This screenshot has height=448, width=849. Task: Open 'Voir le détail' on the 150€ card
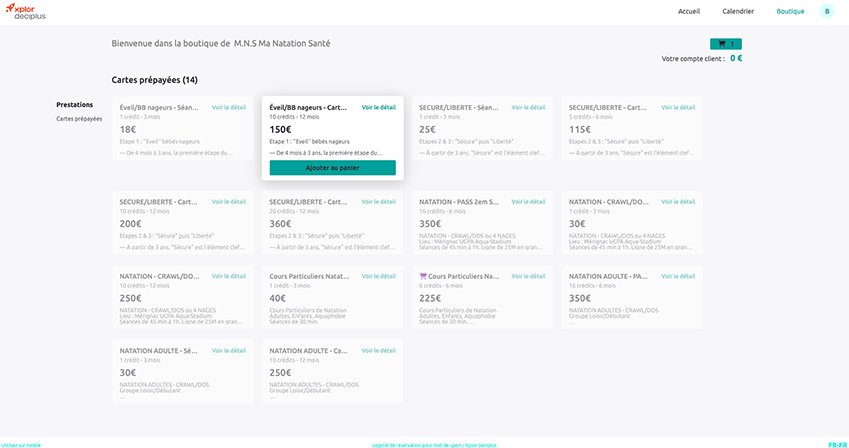[378, 107]
